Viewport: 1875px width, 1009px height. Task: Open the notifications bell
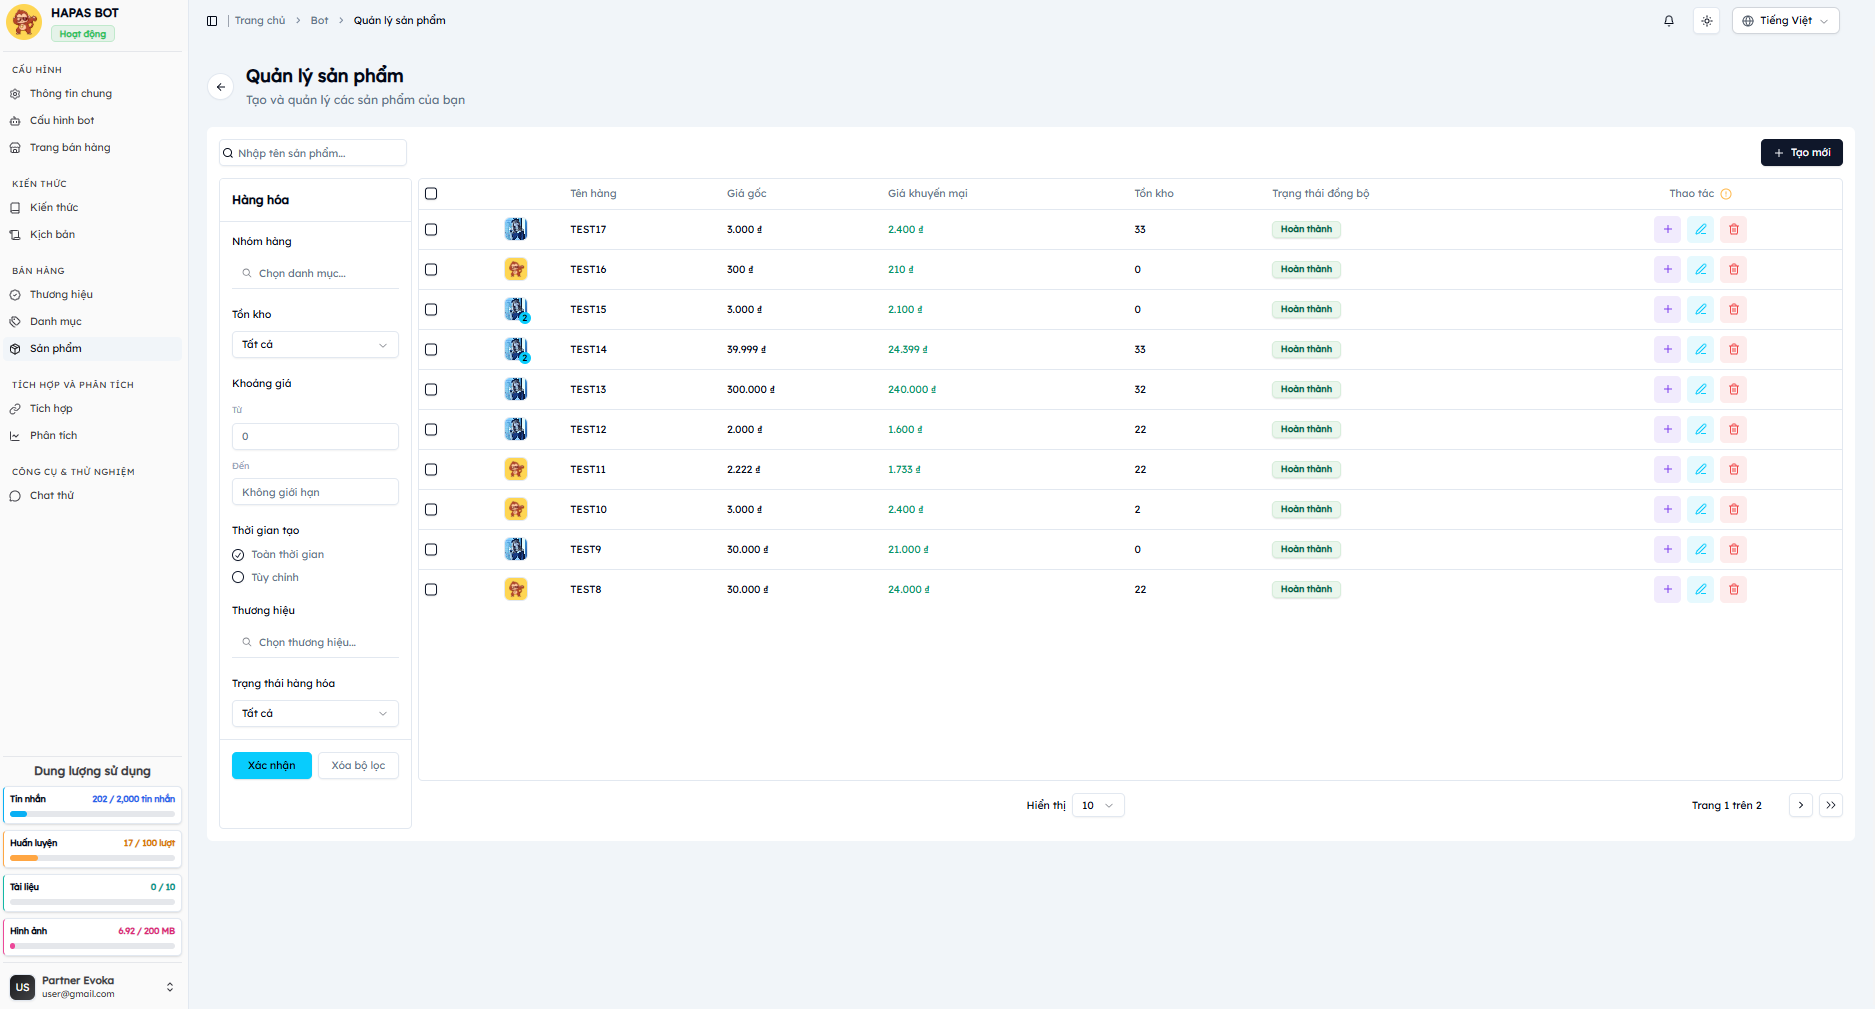[1669, 21]
